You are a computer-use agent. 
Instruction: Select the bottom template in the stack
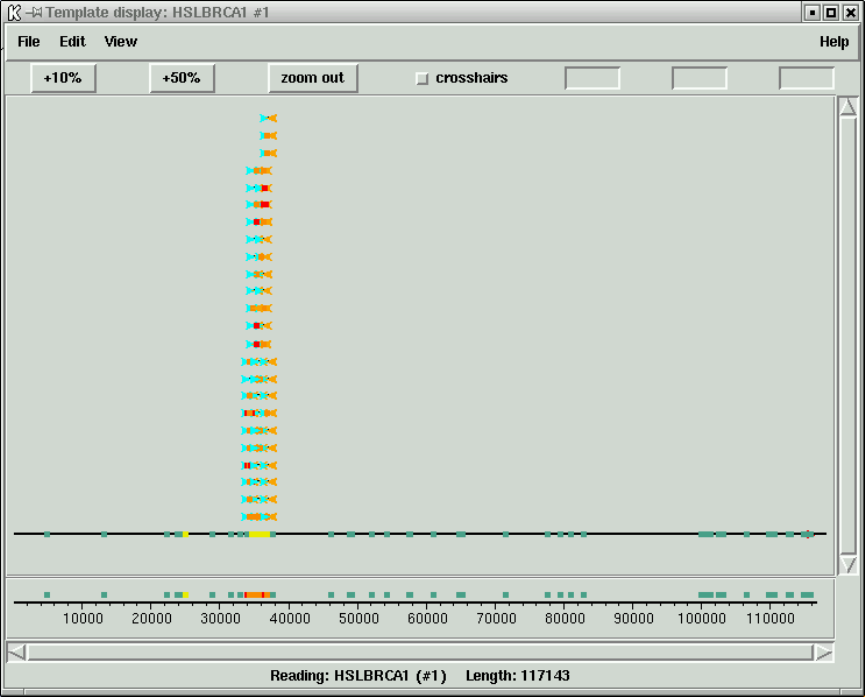pyautogui.click(x=259, y=517)
